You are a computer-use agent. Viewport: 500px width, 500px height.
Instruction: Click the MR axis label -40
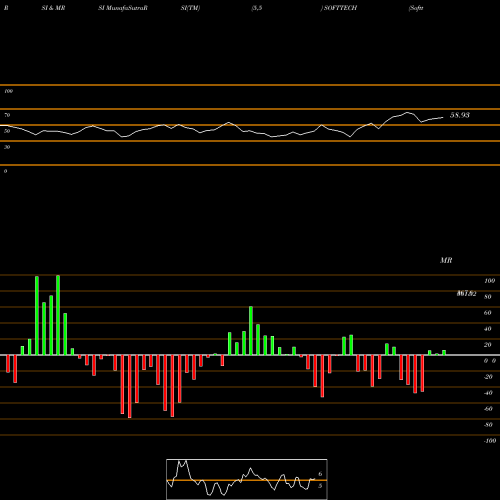488,393
